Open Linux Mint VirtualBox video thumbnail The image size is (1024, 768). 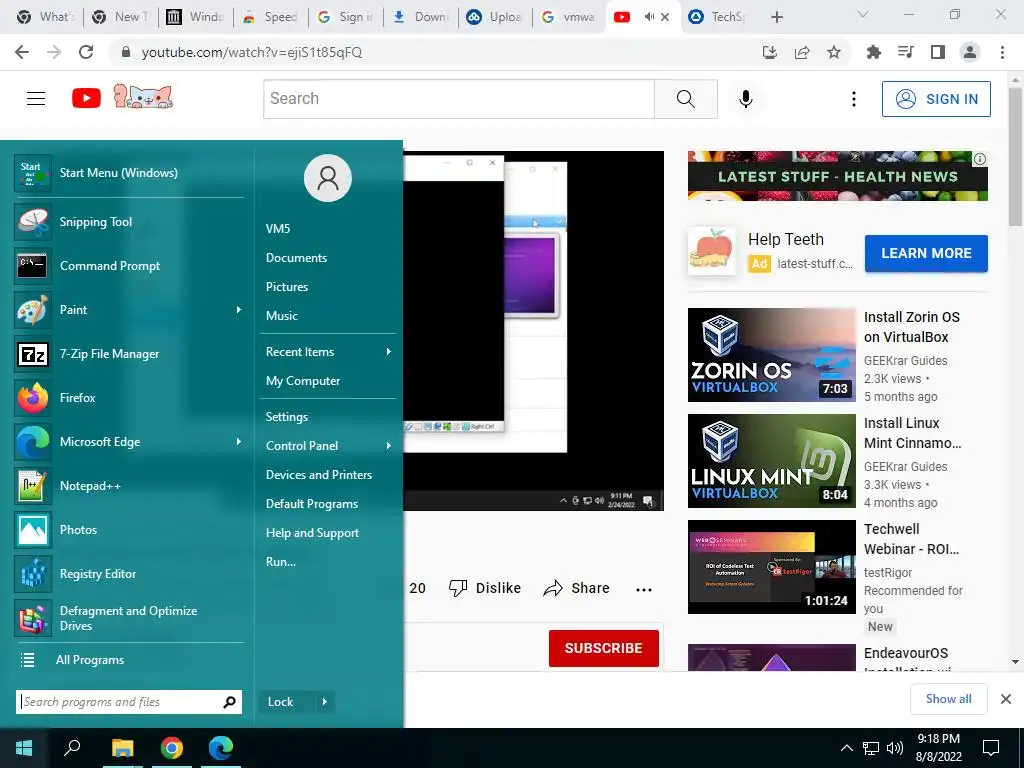point(771,461)
